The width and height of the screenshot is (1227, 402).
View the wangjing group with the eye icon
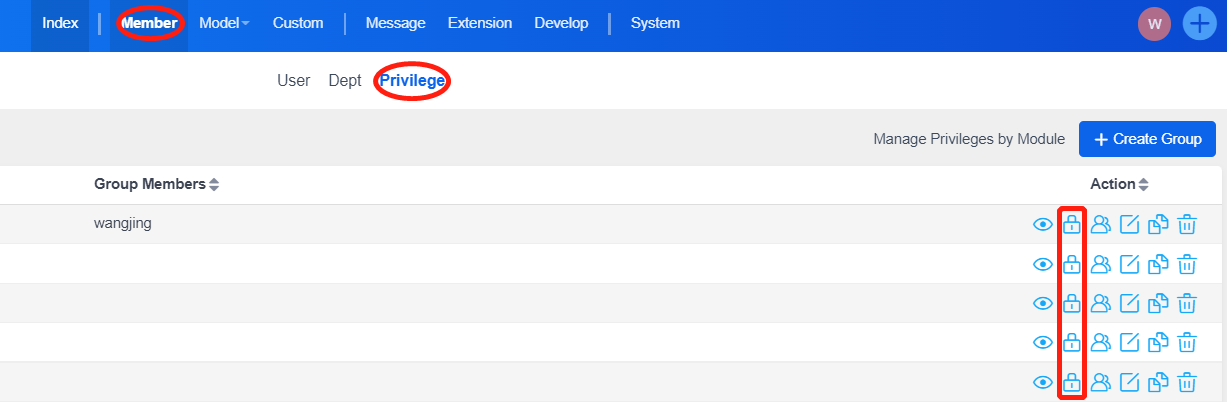1043,224
